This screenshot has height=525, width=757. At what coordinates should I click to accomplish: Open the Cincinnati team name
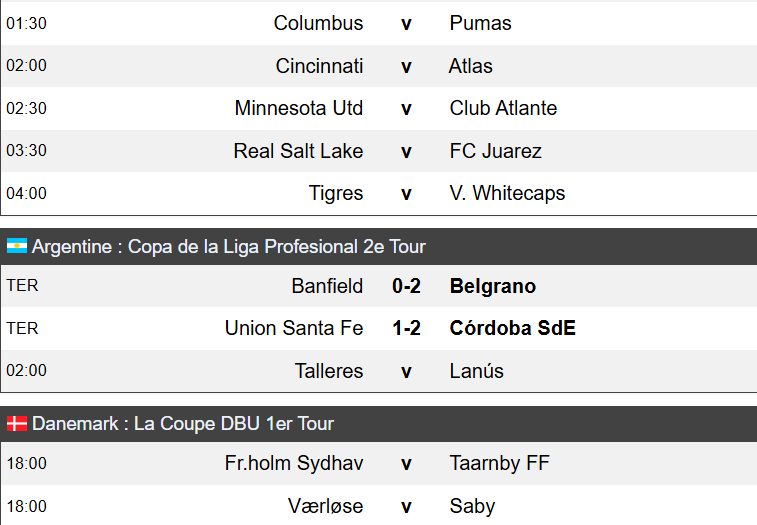coord(319,66)
